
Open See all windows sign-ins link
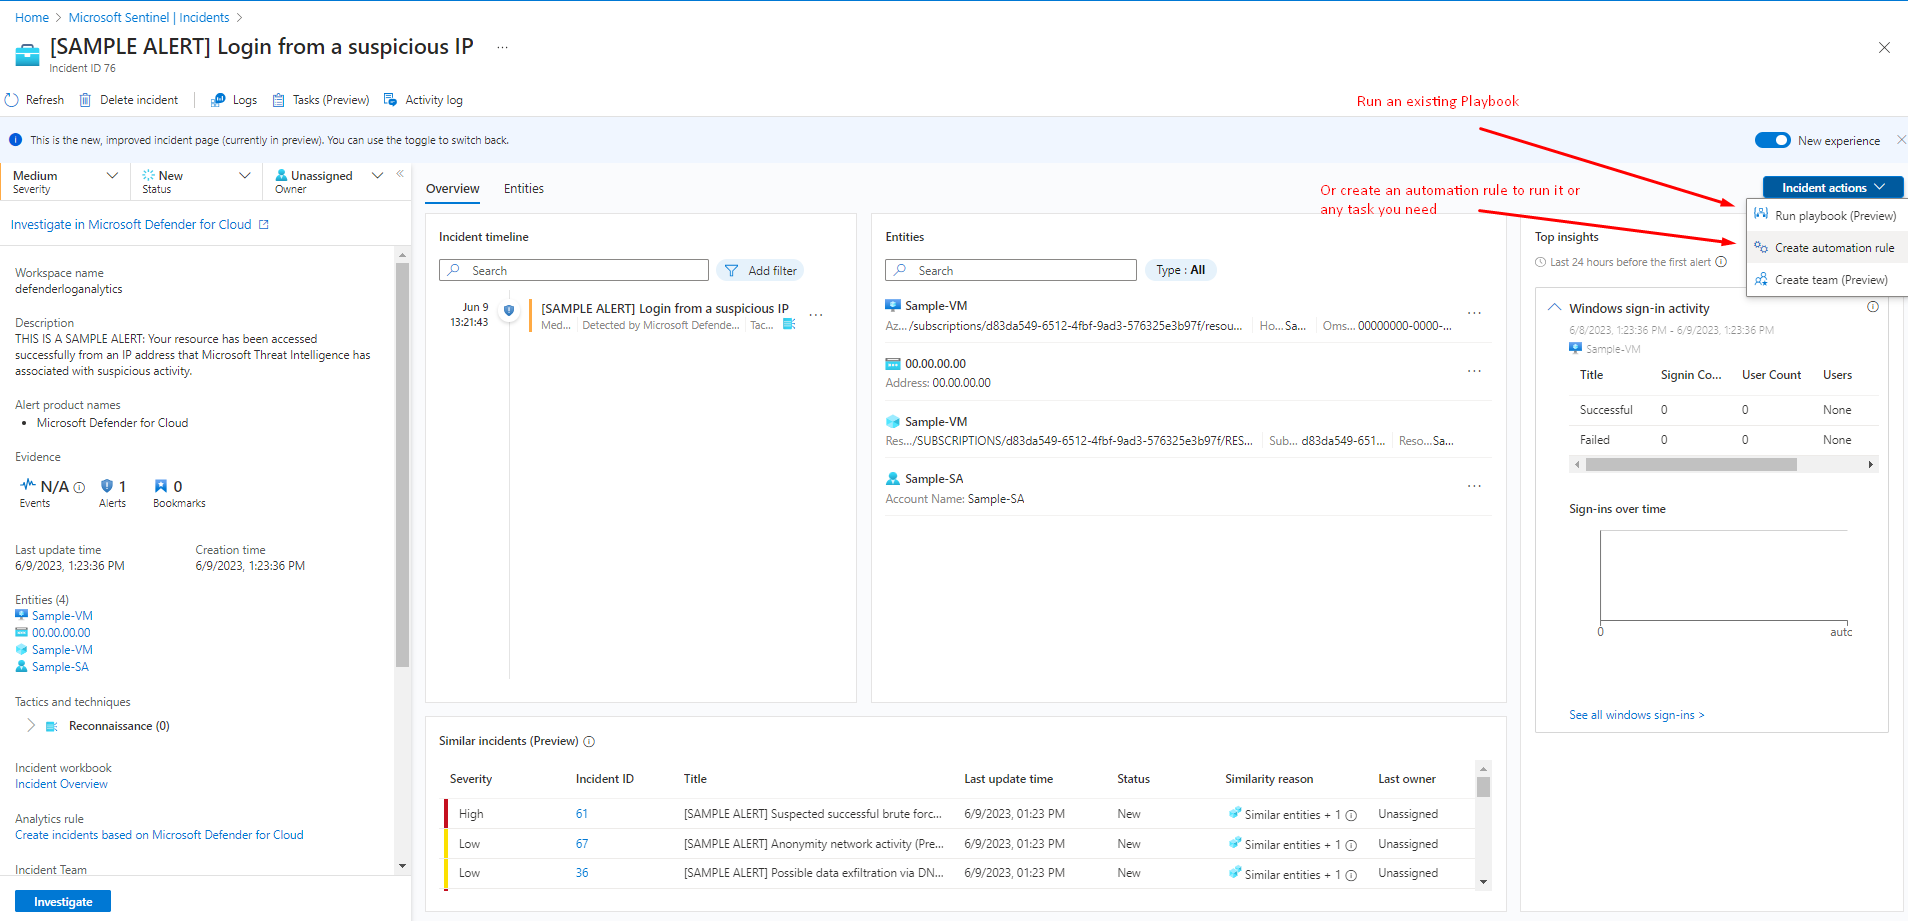coord(1636,715)
